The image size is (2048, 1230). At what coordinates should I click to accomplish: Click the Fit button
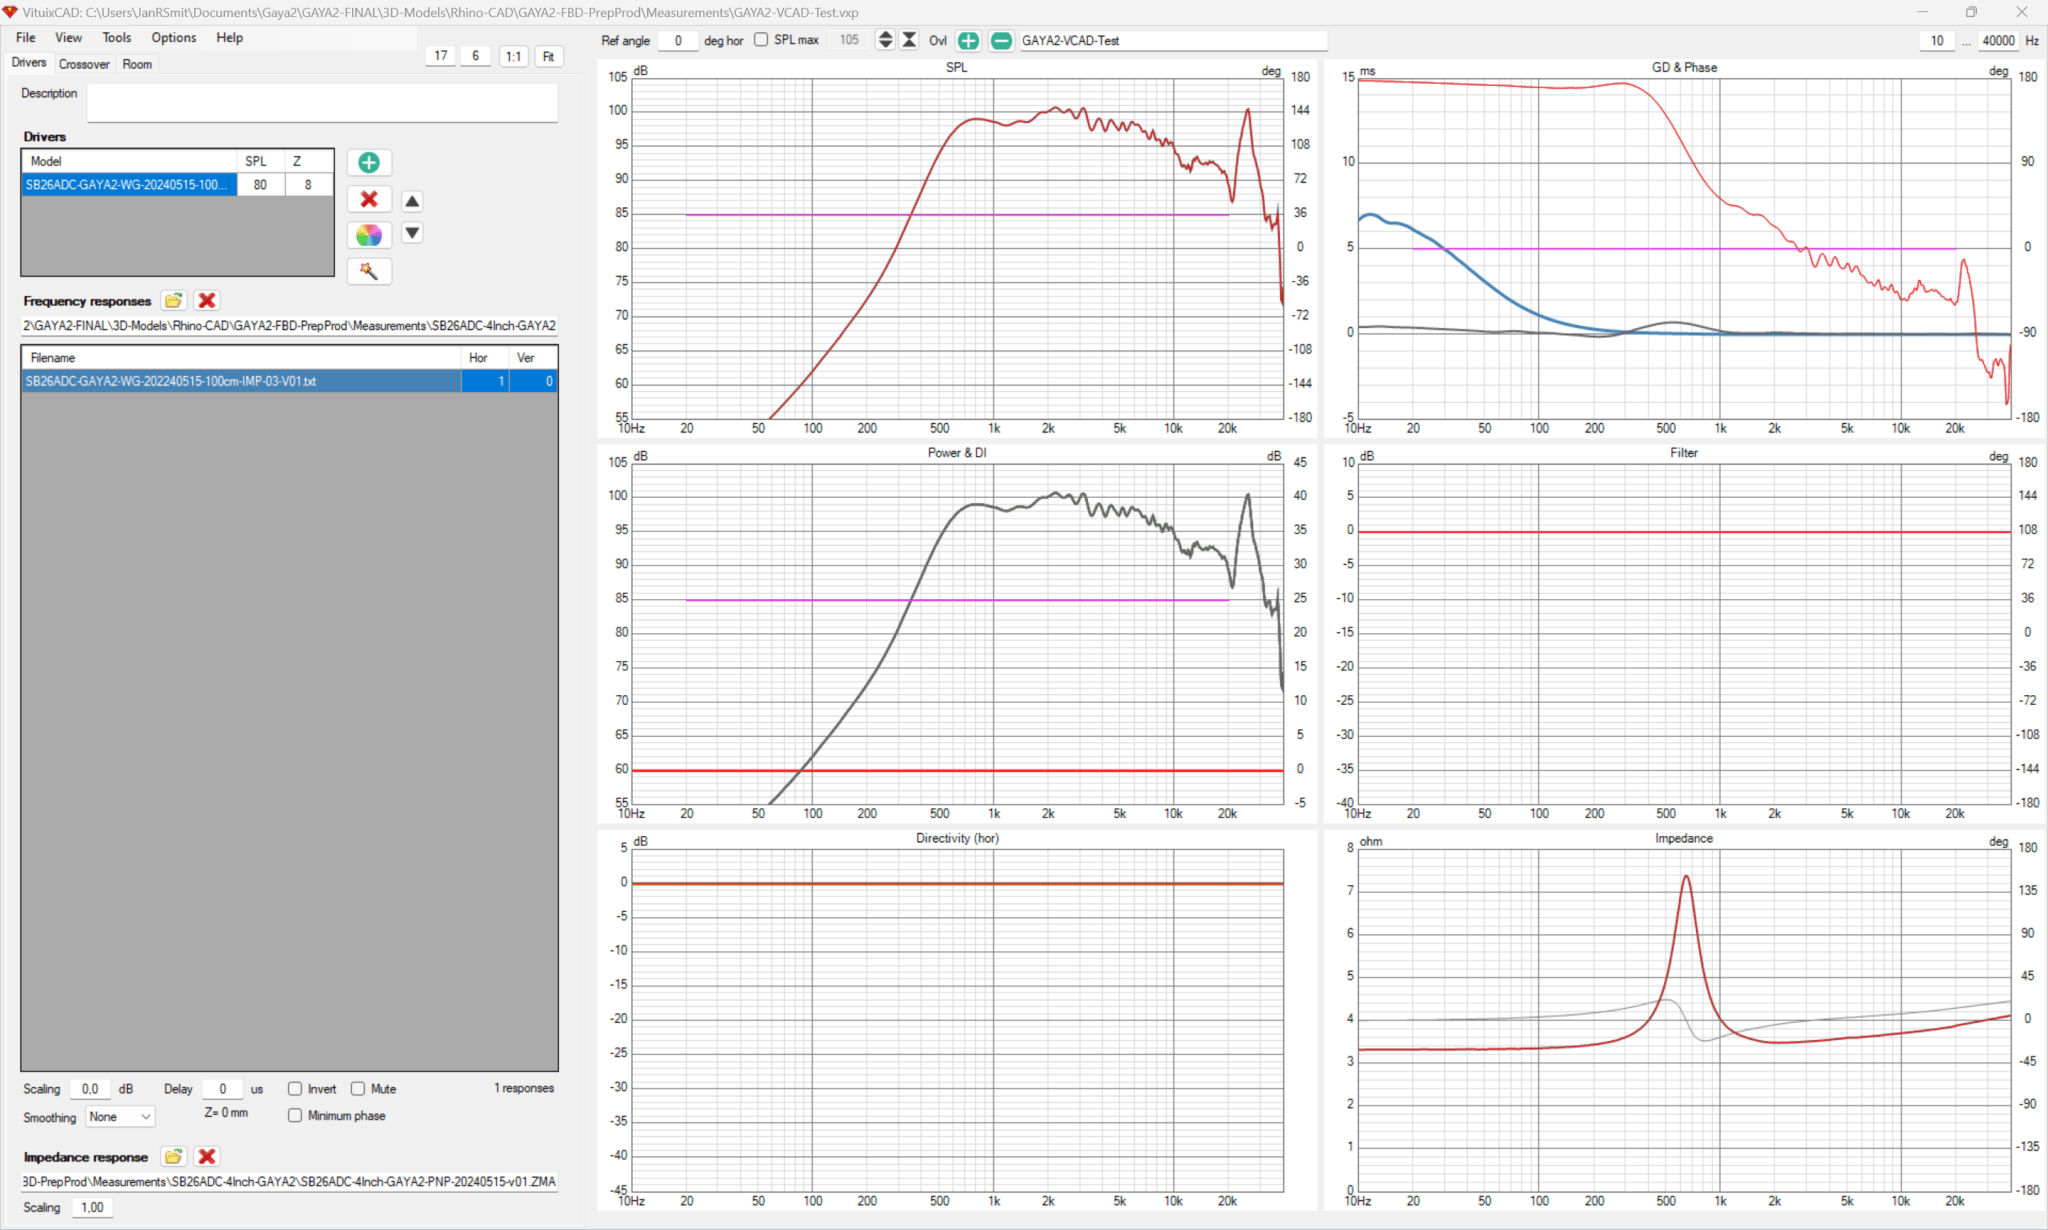click(548, 56)
